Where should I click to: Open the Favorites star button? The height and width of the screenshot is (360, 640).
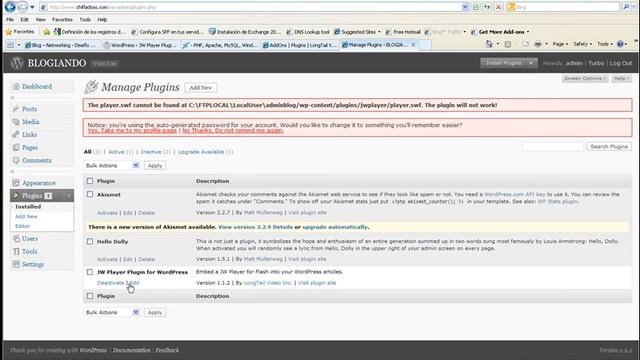click(20, 31)
